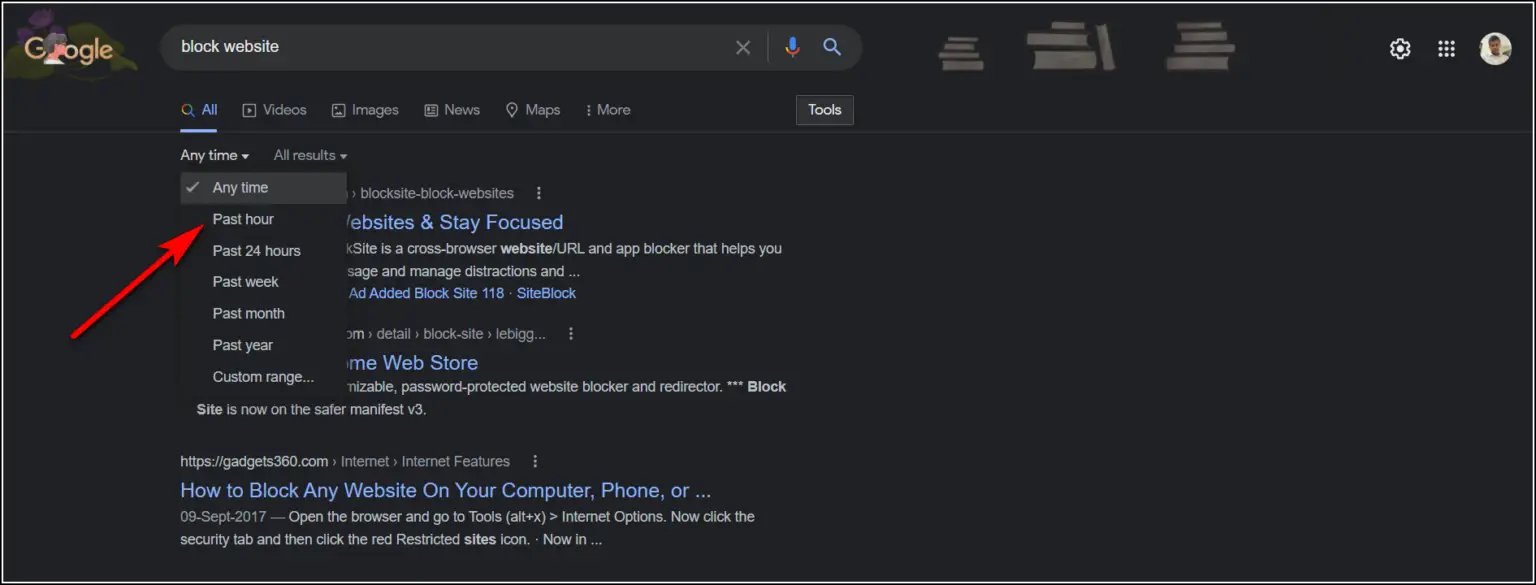Click the profile avatar picture

1494,47
